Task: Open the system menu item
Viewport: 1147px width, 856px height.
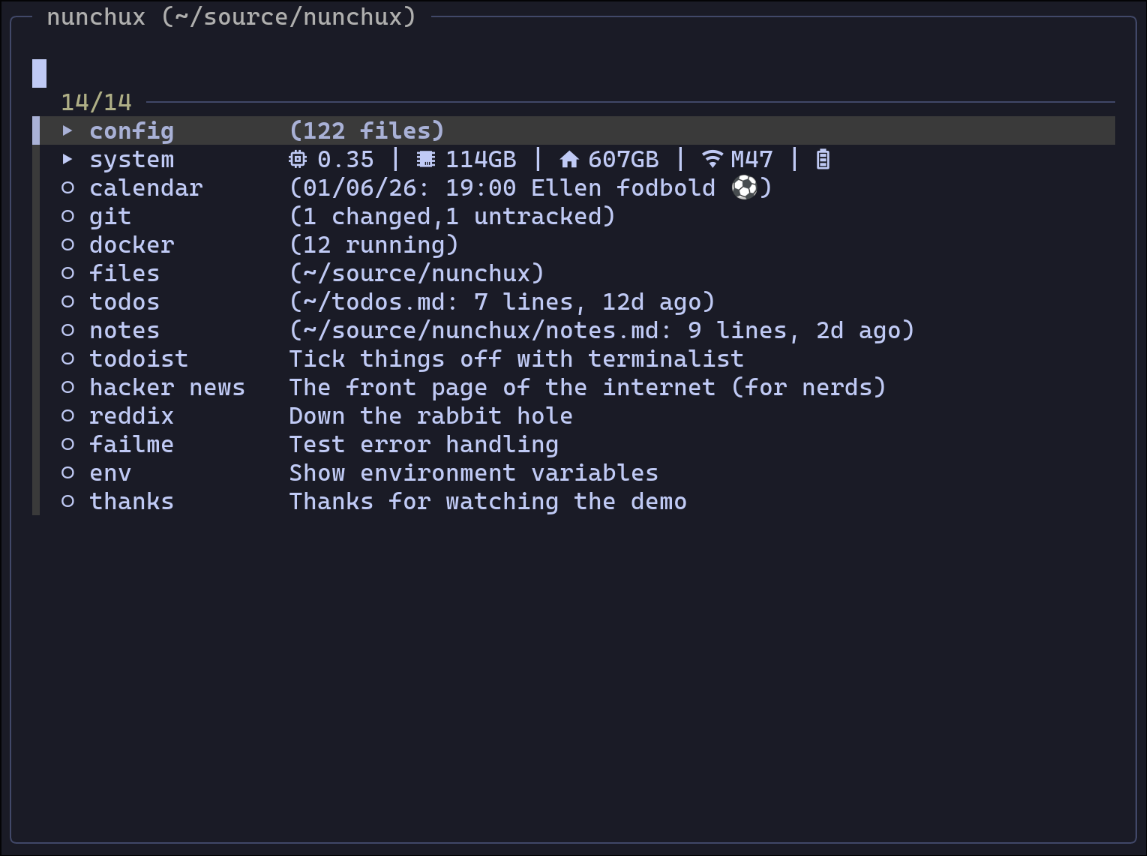Action: tap(132, 159)
